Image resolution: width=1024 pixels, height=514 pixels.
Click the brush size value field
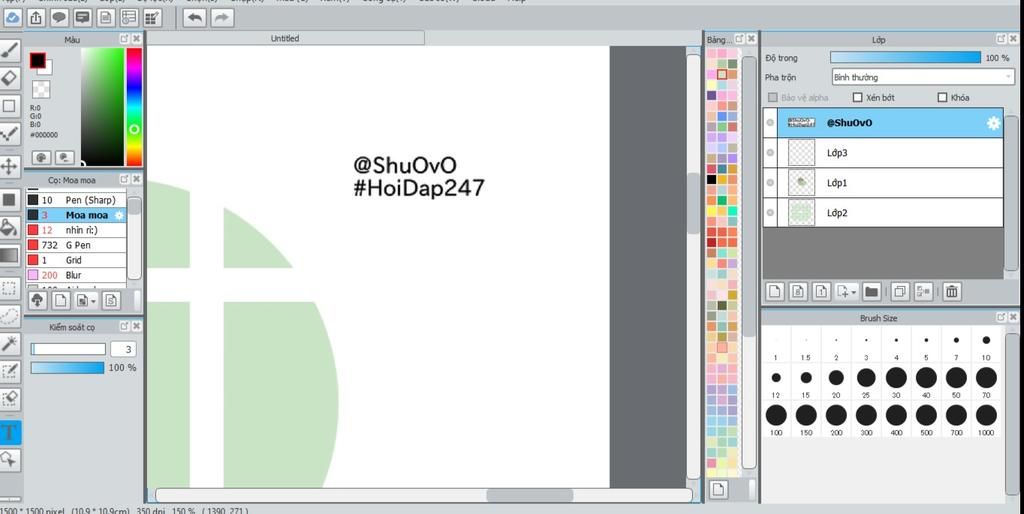tap(123, 349)
